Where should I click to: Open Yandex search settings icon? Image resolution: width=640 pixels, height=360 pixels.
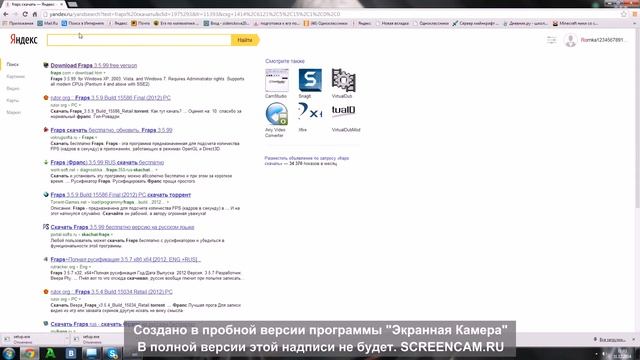pos(551,40)
